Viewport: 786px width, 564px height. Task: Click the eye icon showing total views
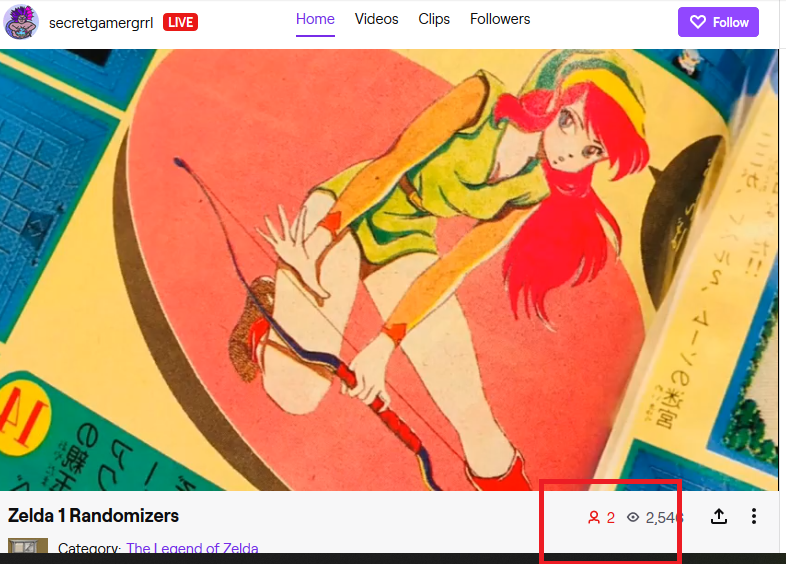click(633, 517)
